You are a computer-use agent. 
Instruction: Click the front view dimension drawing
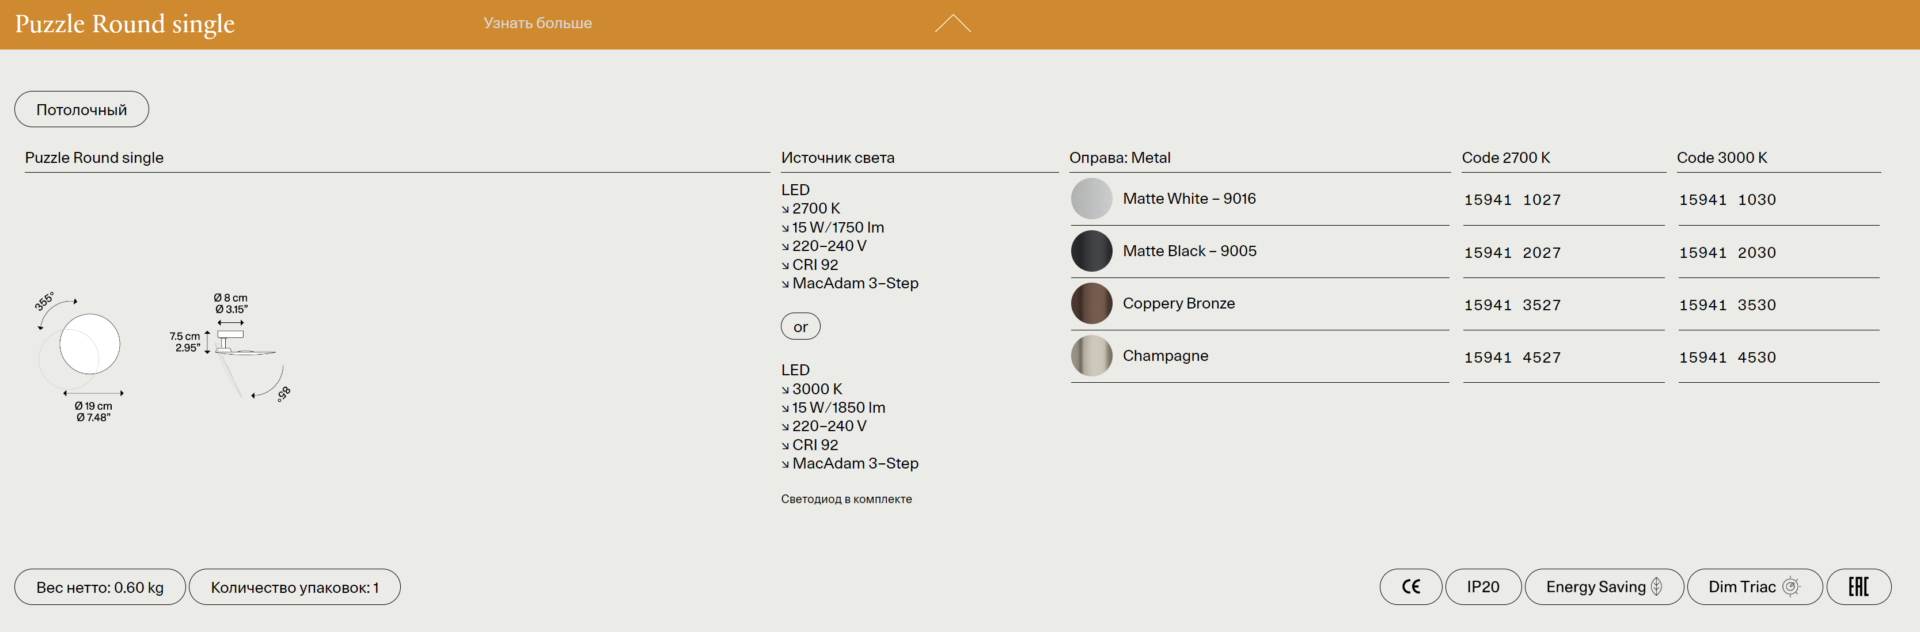(85, 350)
